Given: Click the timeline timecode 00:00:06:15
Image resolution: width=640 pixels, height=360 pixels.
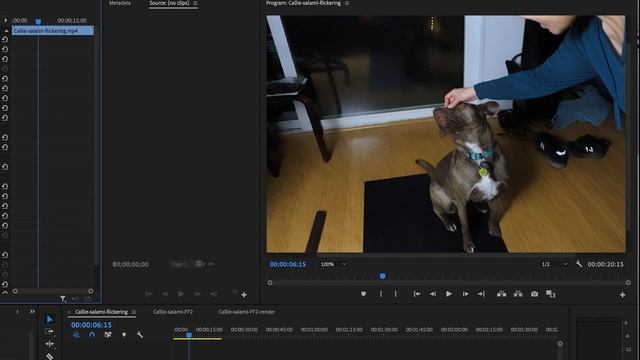Looking at the screenshot, I should pos(91,325).
